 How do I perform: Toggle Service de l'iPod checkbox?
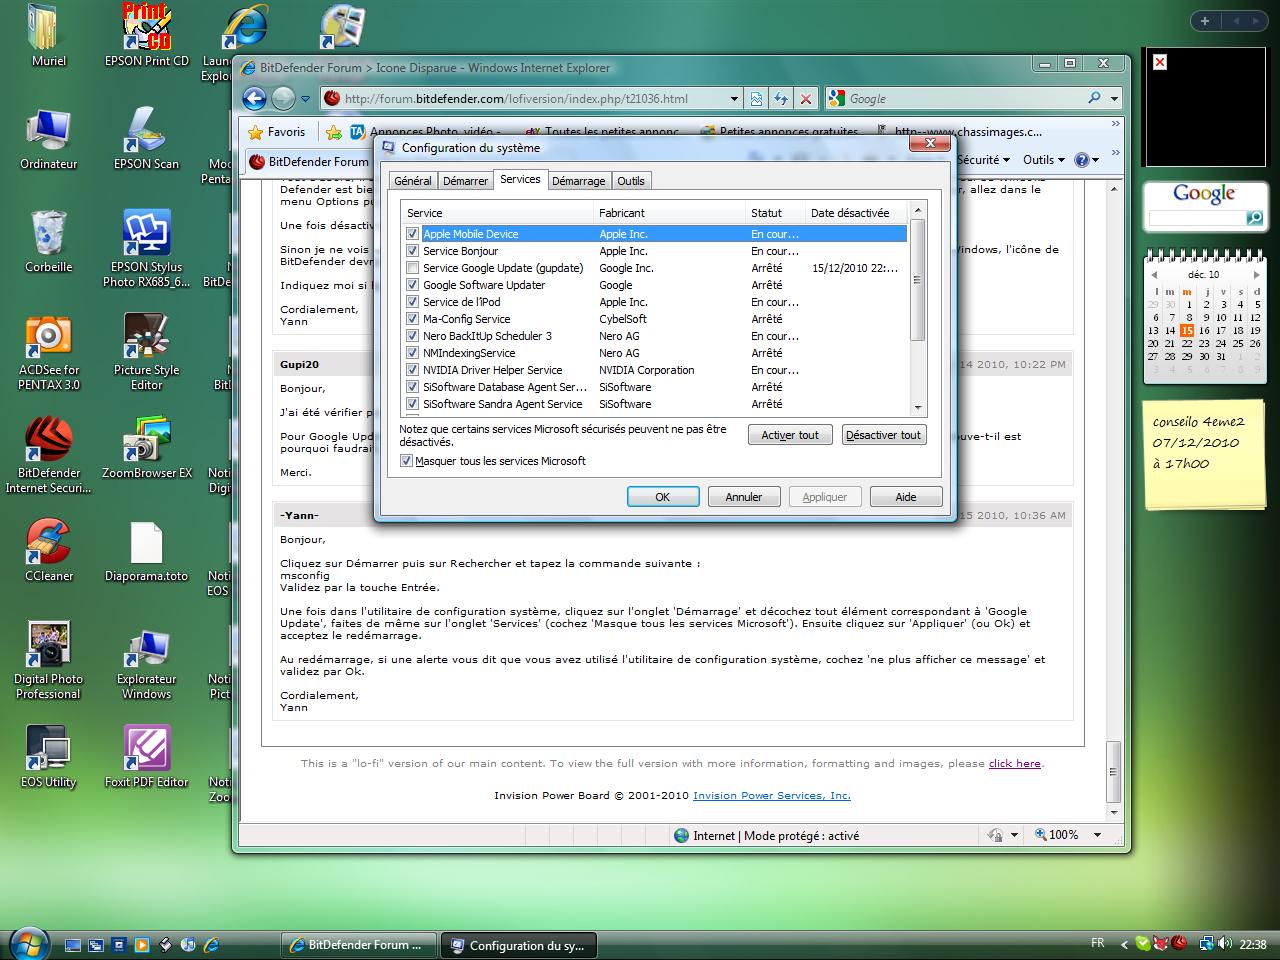[x=412, y=302]
